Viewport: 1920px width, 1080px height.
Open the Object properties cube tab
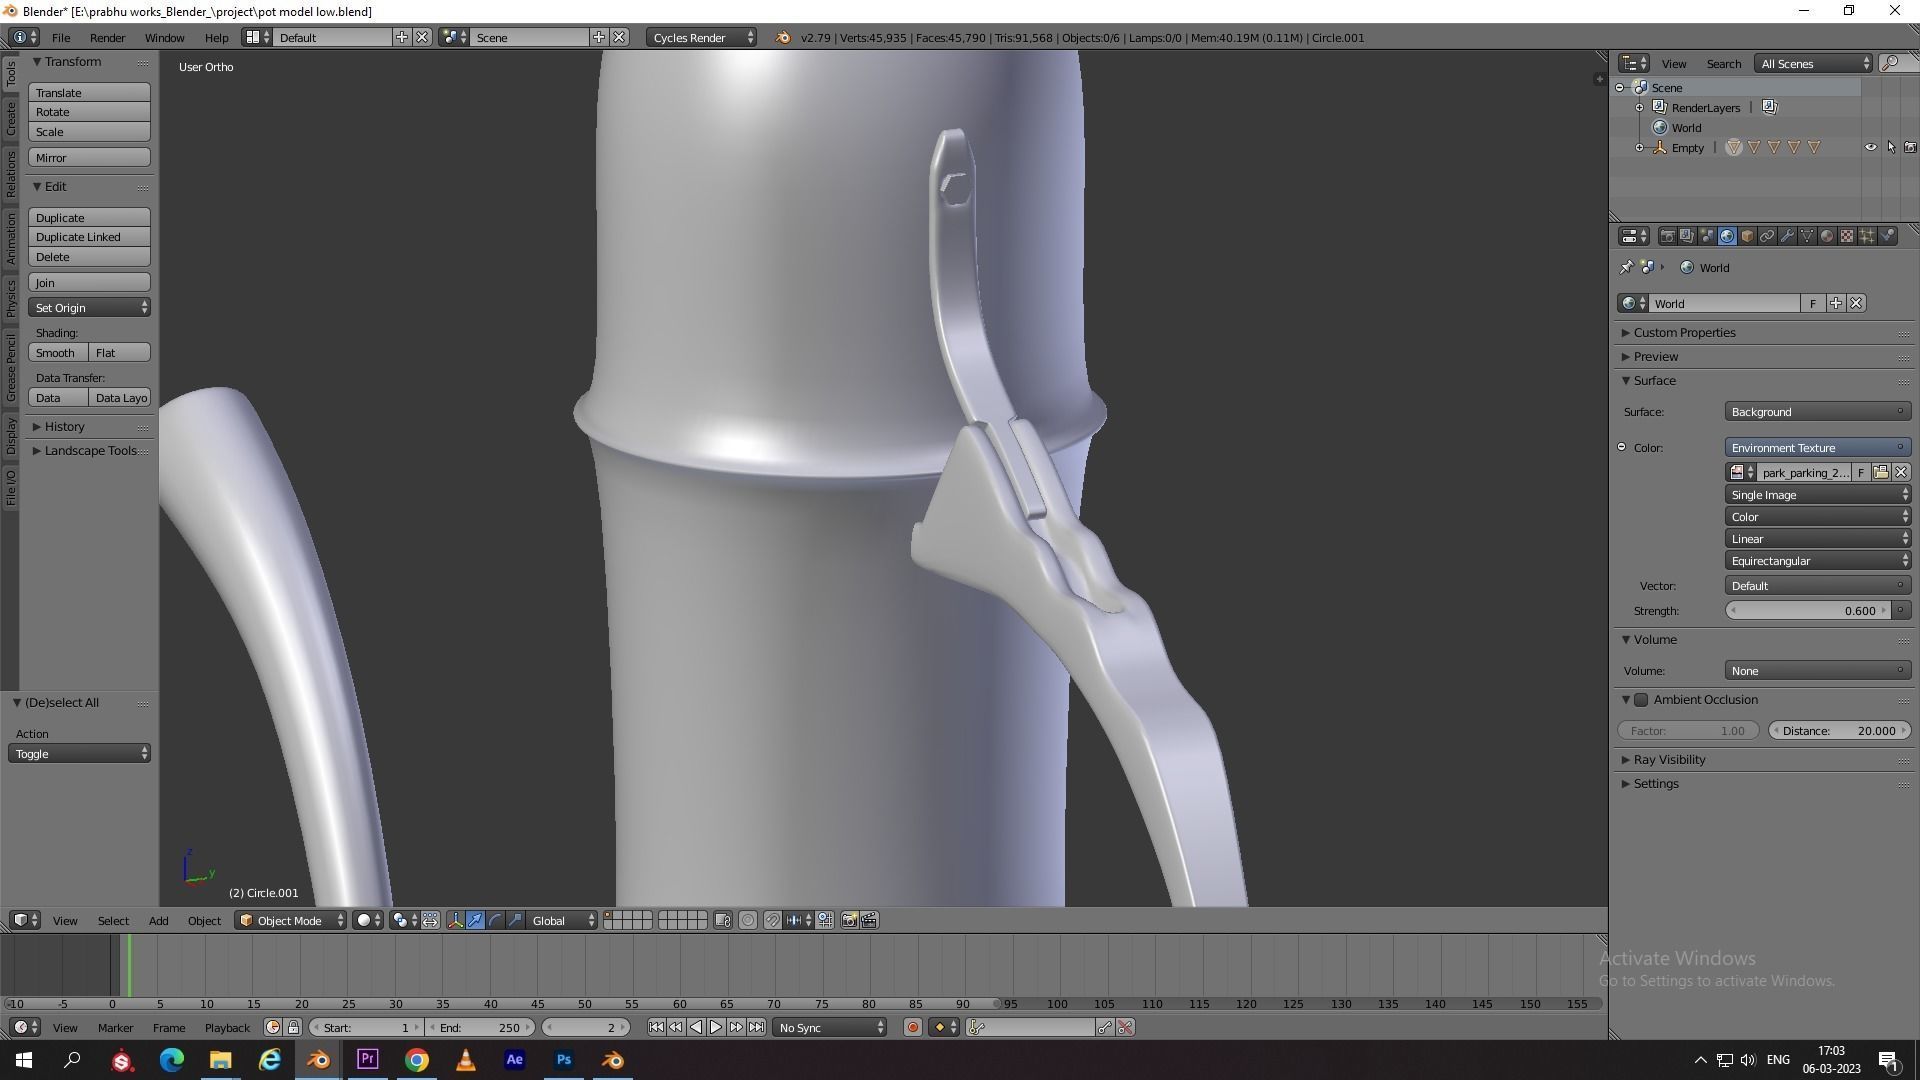(1747, 236)
